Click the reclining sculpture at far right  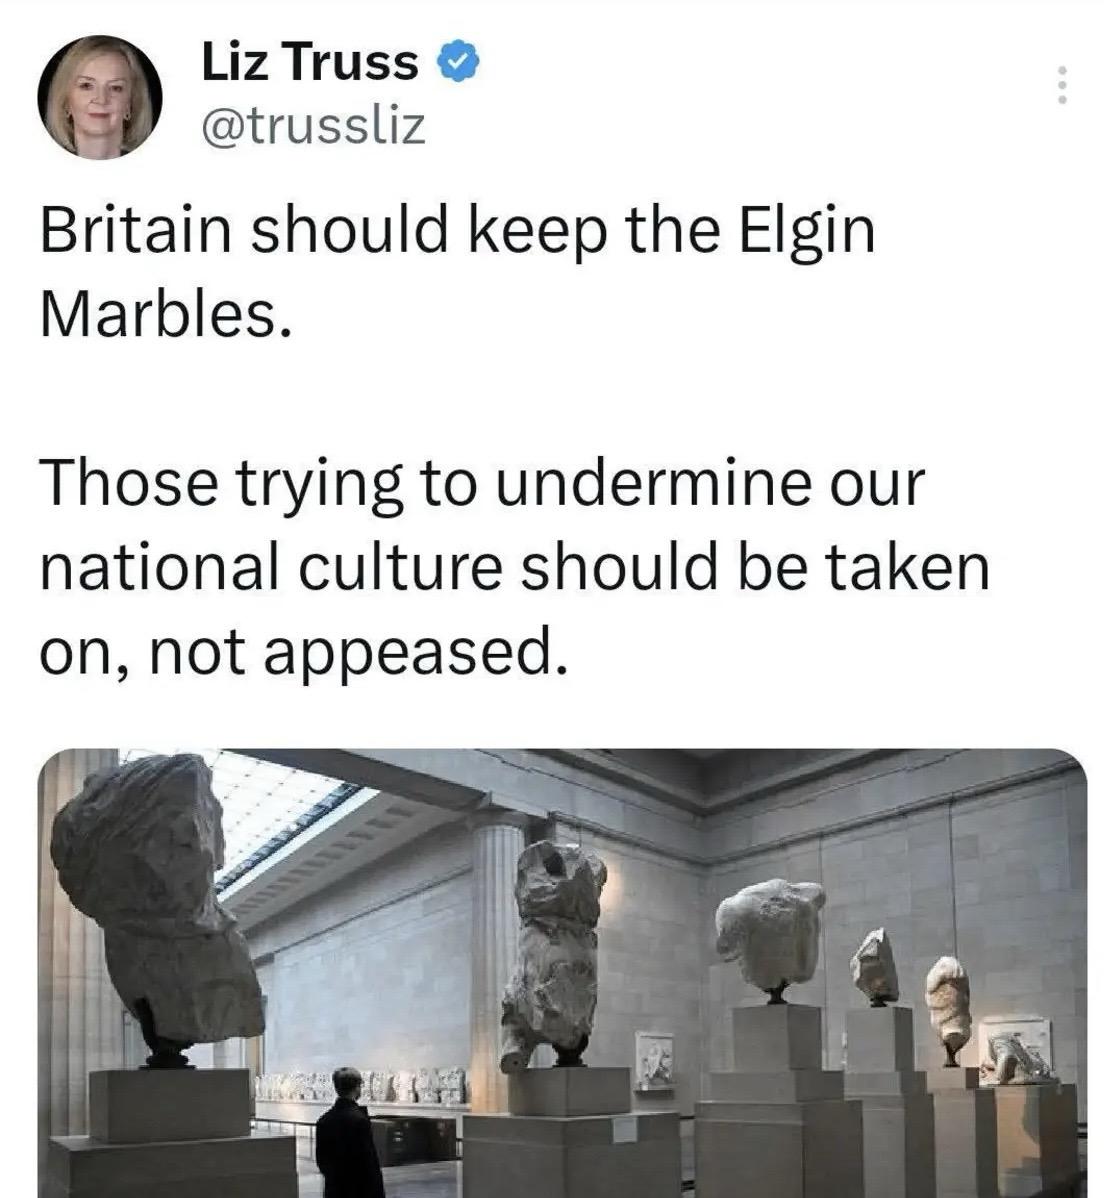click(x=1018, y=1060)
